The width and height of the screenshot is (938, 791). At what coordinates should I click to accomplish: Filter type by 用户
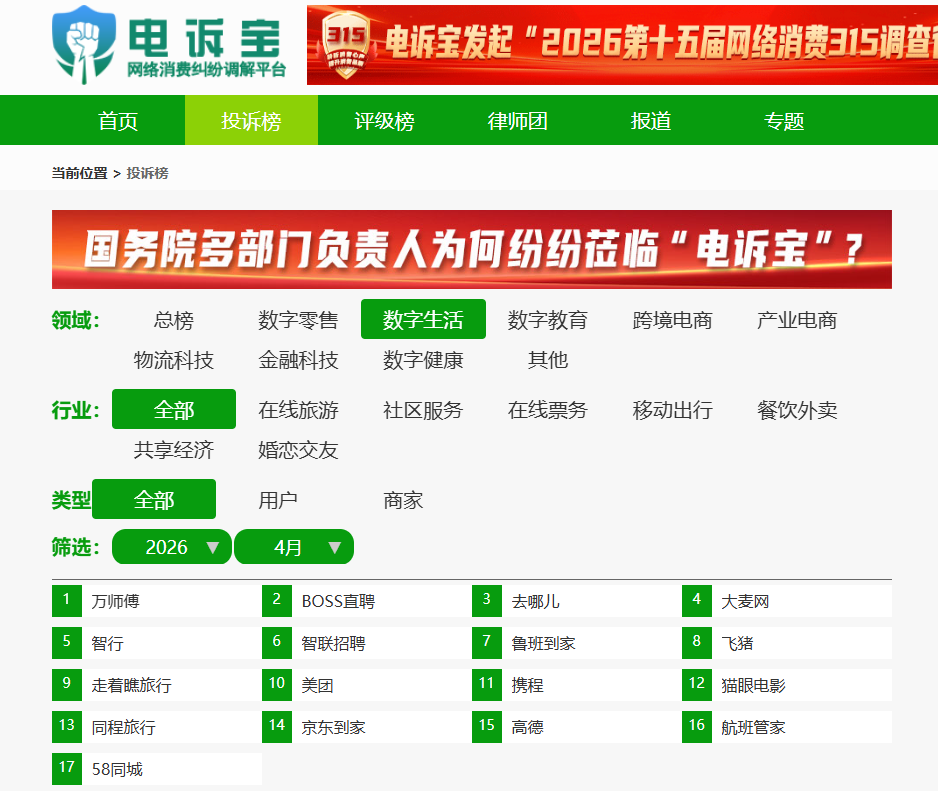(278, 499)
